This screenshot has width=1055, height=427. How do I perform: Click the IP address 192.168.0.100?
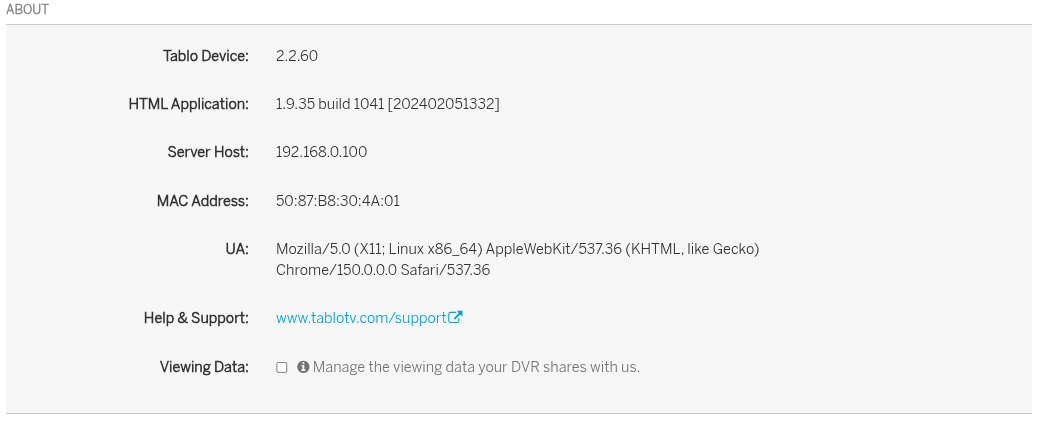point(322,152)
